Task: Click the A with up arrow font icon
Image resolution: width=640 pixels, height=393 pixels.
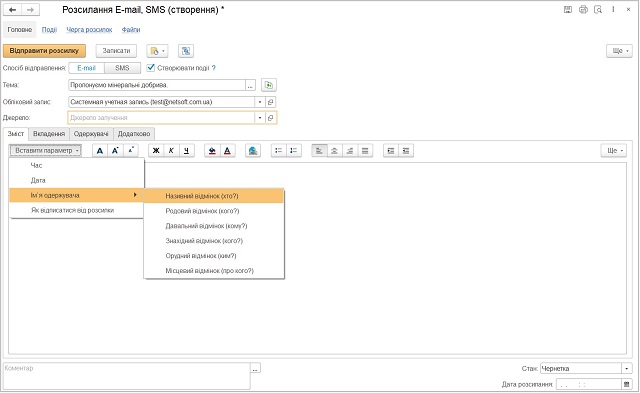Action: pyautogui.click(x=115, y=151)
